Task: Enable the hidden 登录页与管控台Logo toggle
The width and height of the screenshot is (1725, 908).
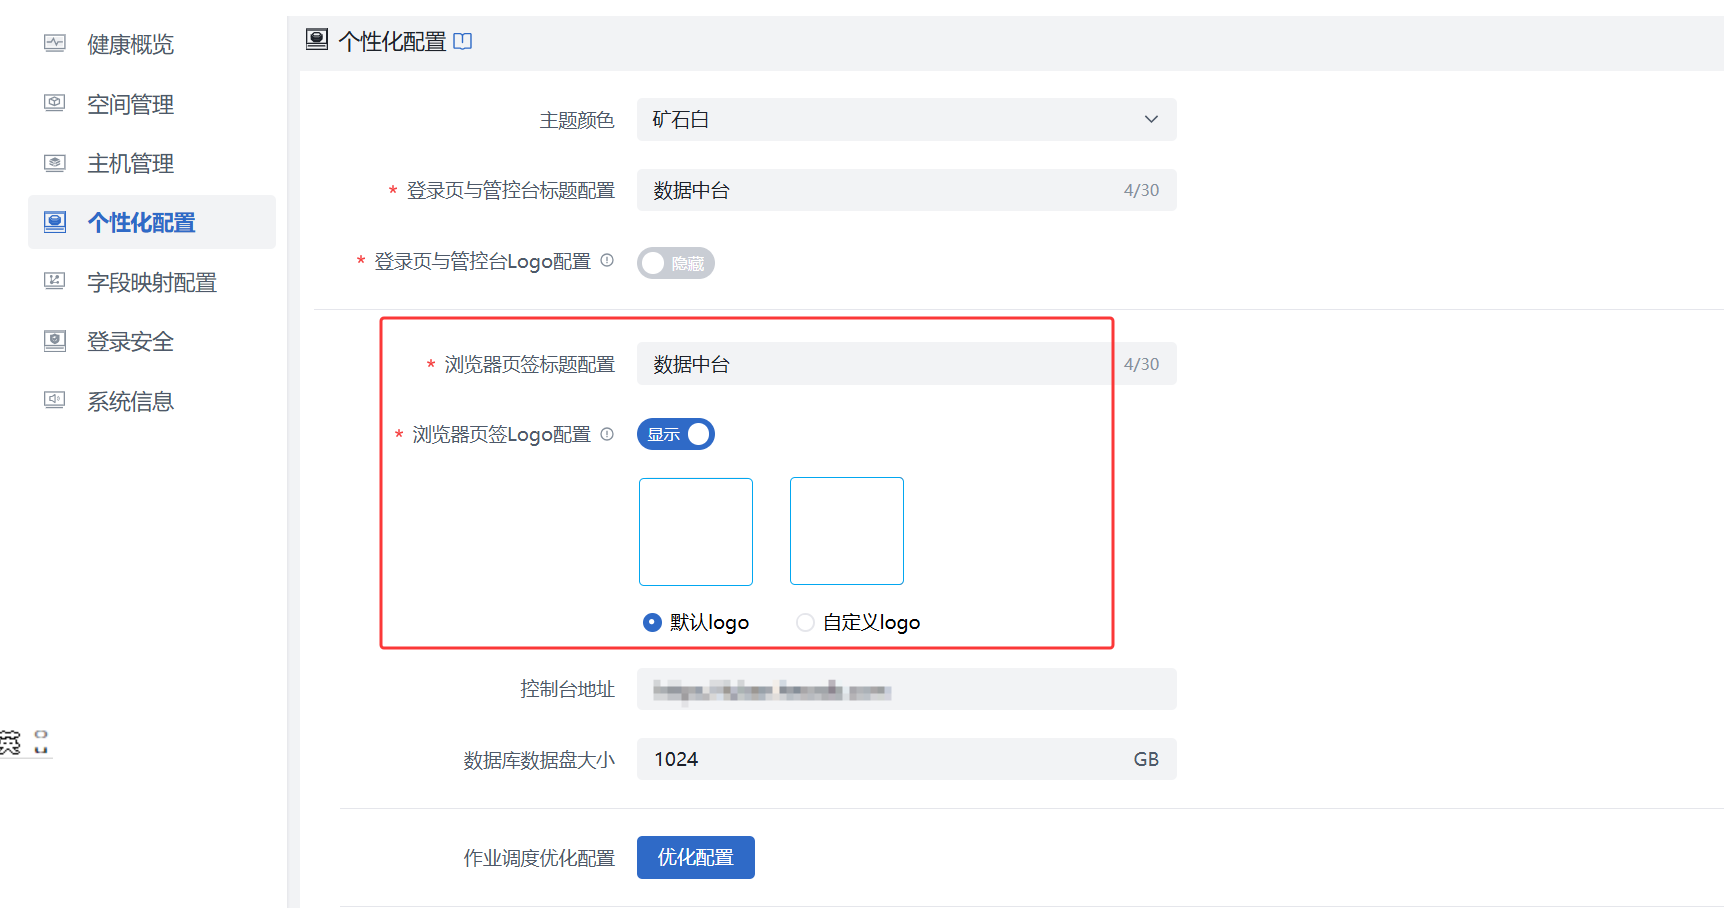Action: [675, 262]
